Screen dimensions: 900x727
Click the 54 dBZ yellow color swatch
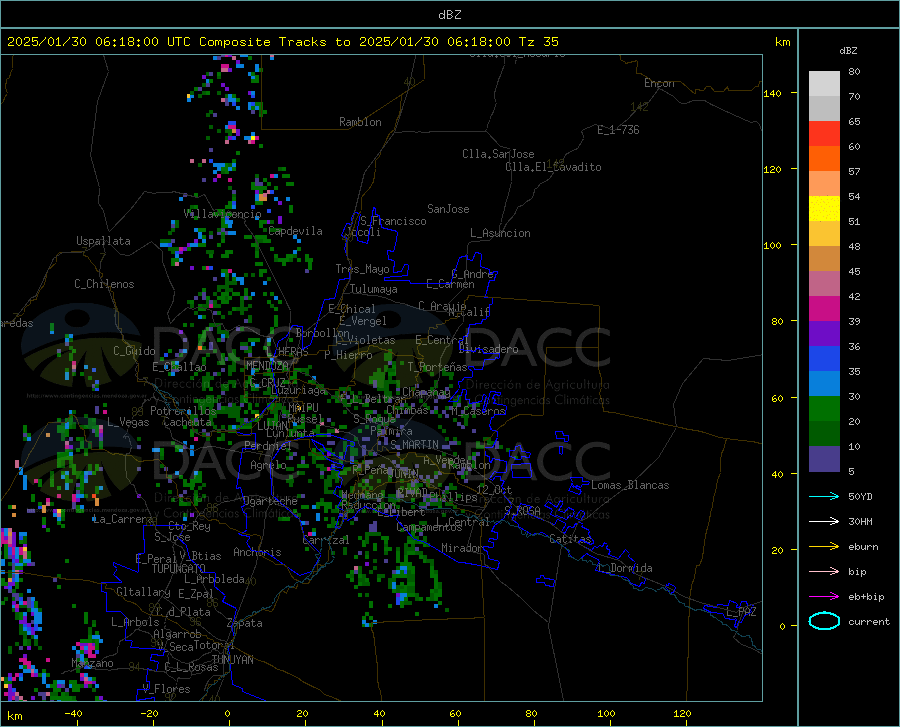point(824,209)
